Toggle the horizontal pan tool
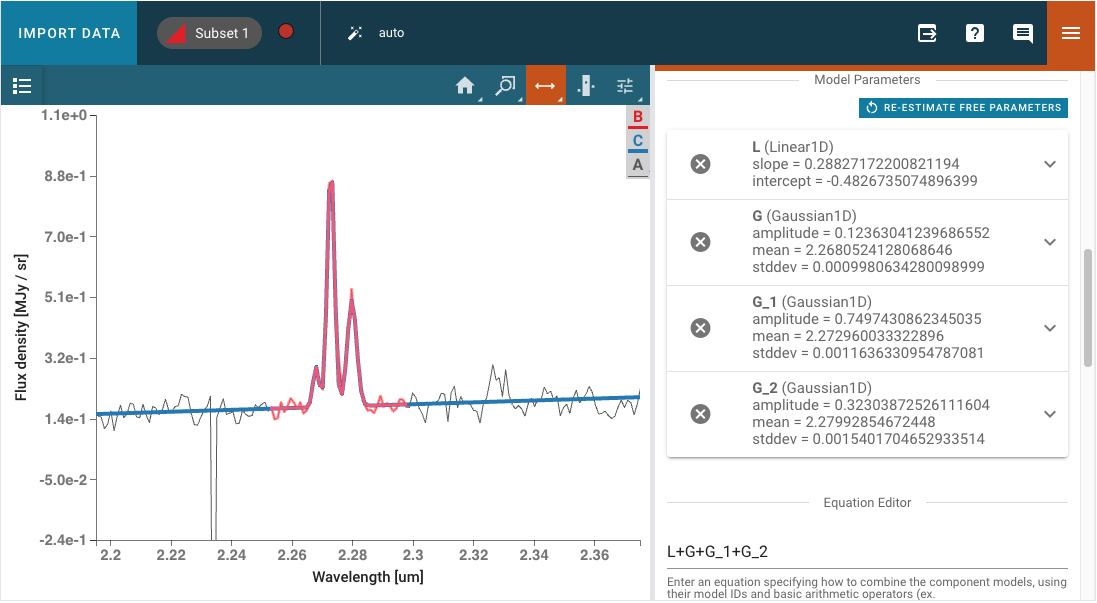 (x=545, y=86)
